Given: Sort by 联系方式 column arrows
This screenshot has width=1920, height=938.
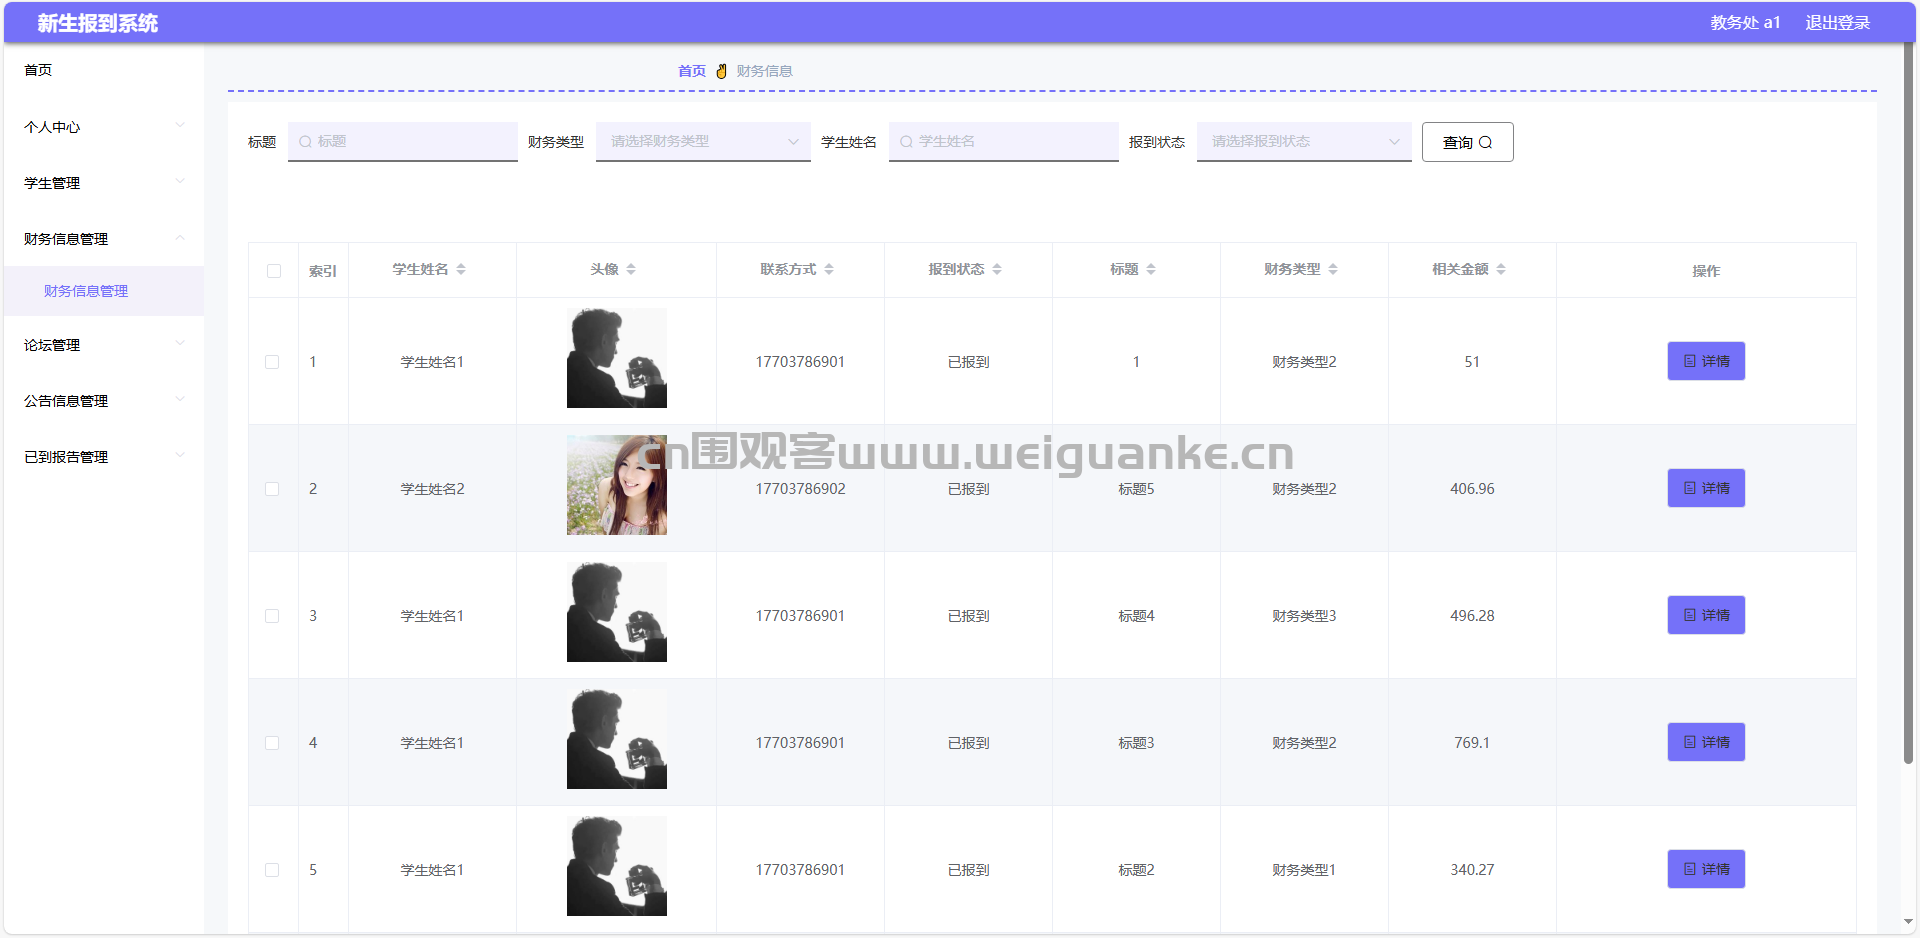Looking at the screenshot, I should [x=829, y=270].
